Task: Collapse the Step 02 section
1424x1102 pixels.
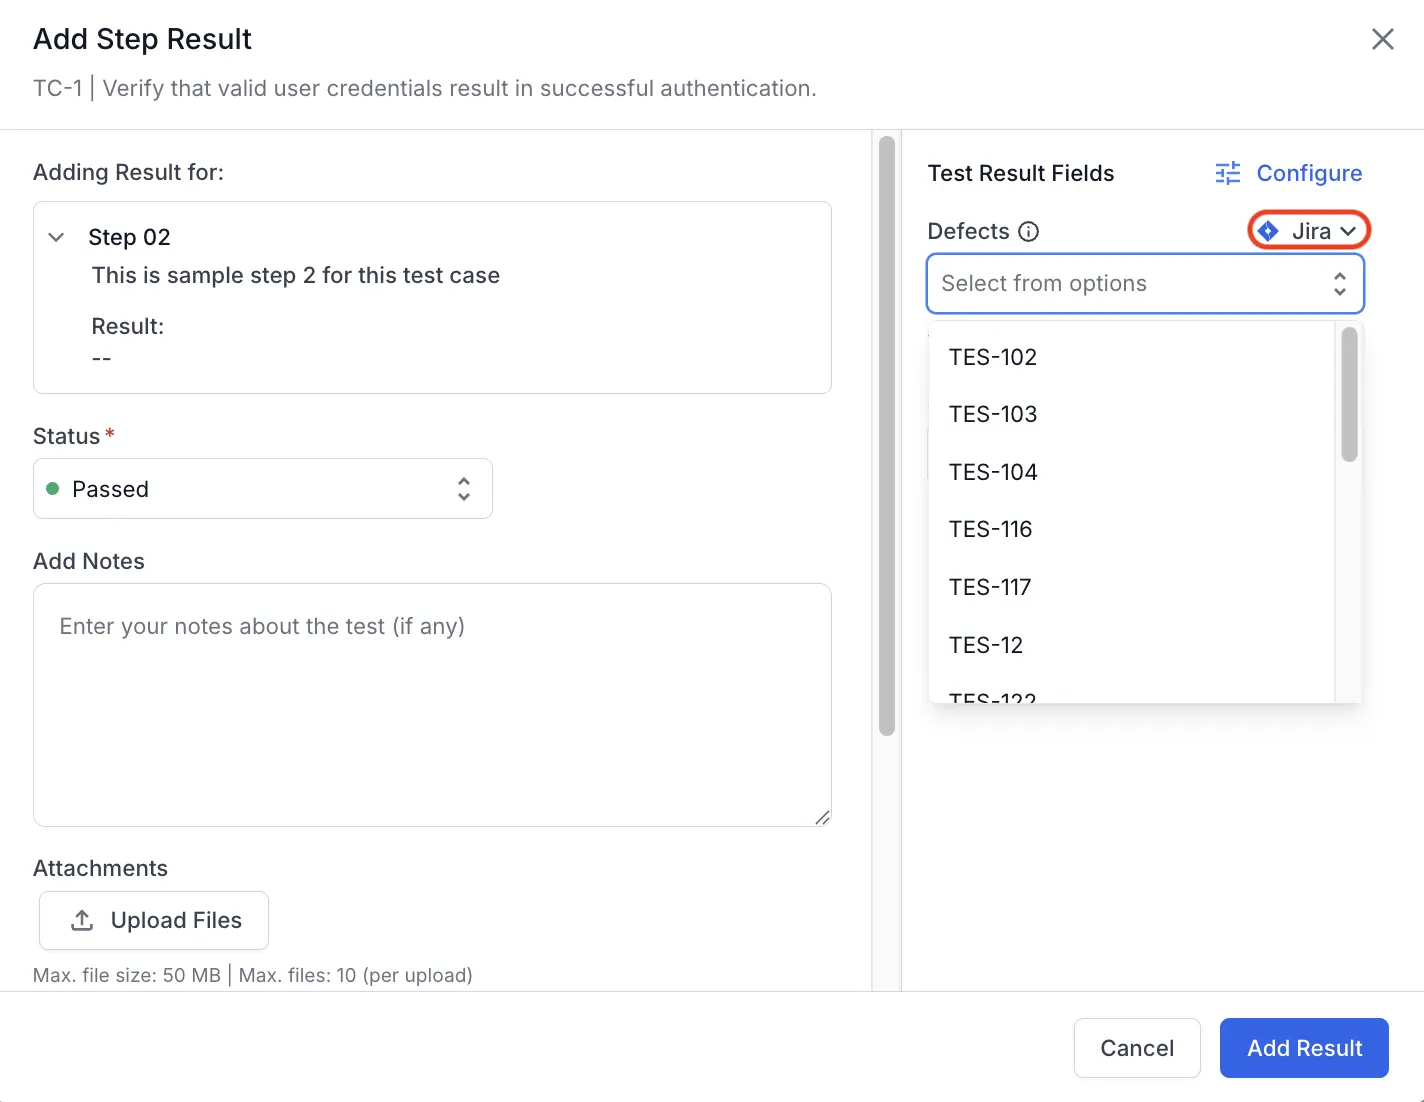Action: [x=57, y=237]
